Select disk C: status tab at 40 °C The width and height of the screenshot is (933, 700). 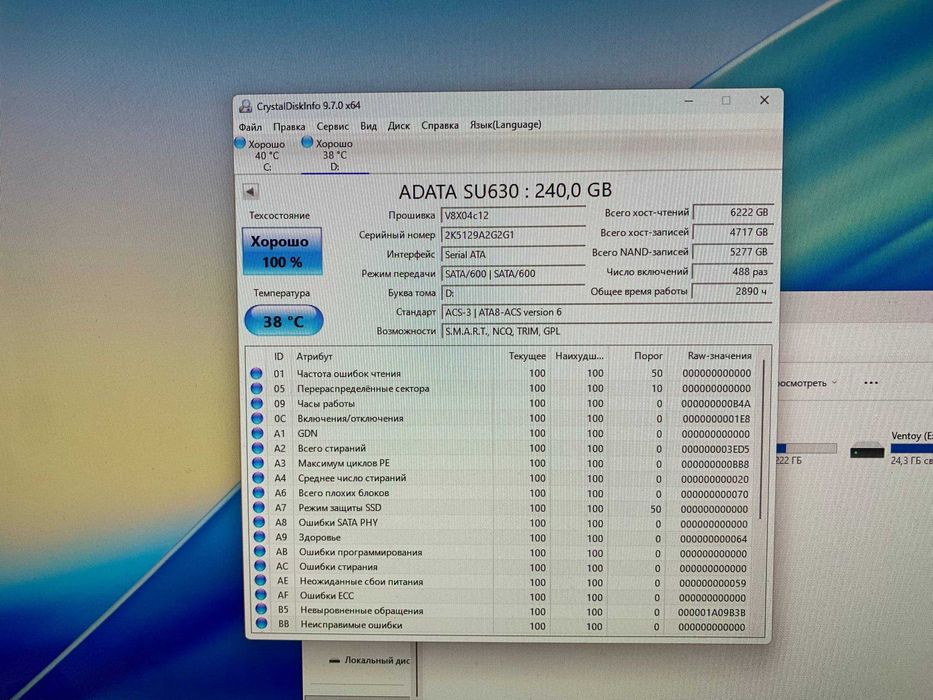tap(266, 155)
